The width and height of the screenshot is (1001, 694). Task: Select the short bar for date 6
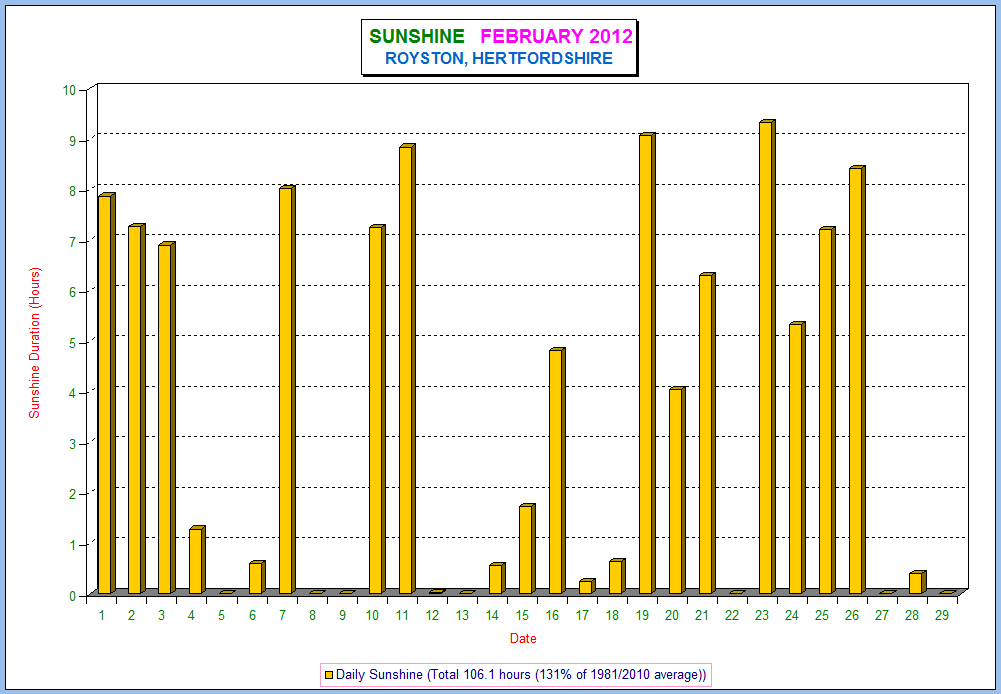(257, 577)
